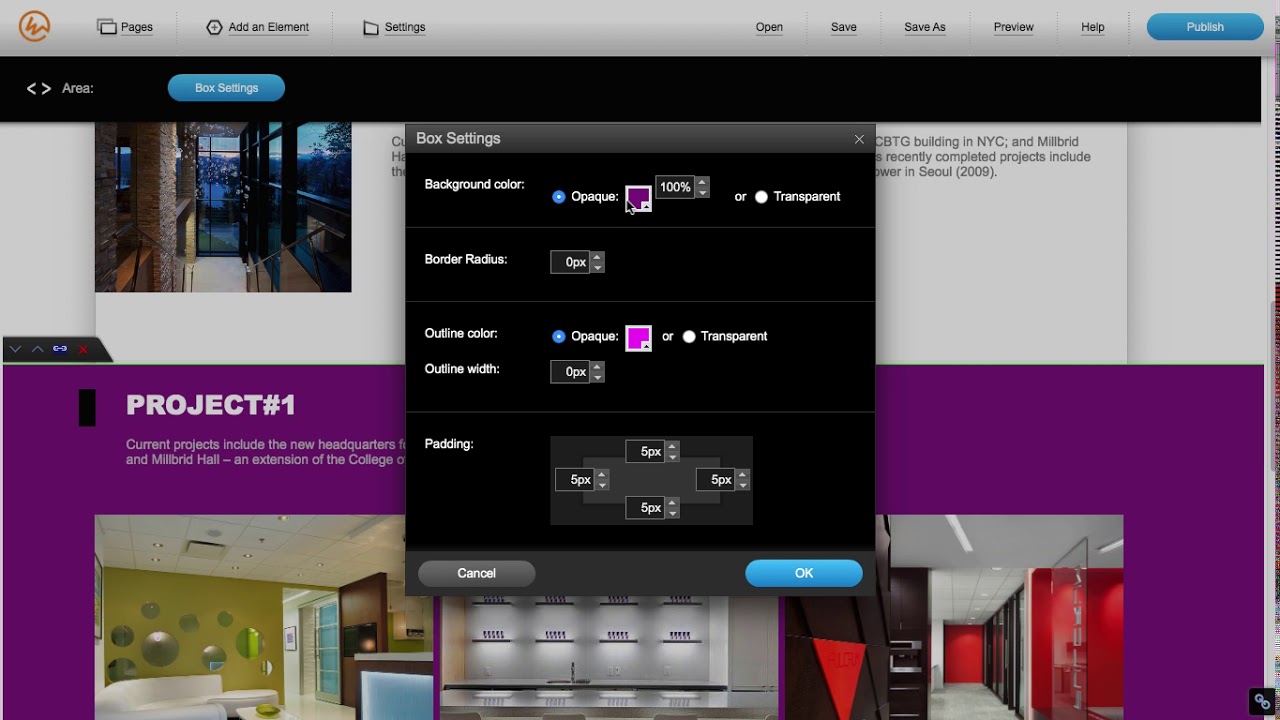
Task: Select Transparent for Background color
Action: (762, 197)
